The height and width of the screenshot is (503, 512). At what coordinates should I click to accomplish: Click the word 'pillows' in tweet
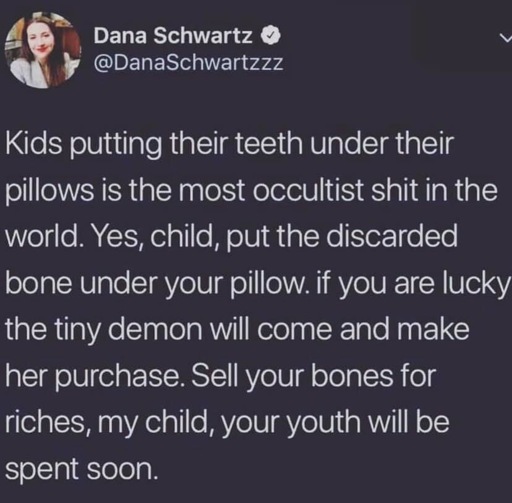[49, 192]
